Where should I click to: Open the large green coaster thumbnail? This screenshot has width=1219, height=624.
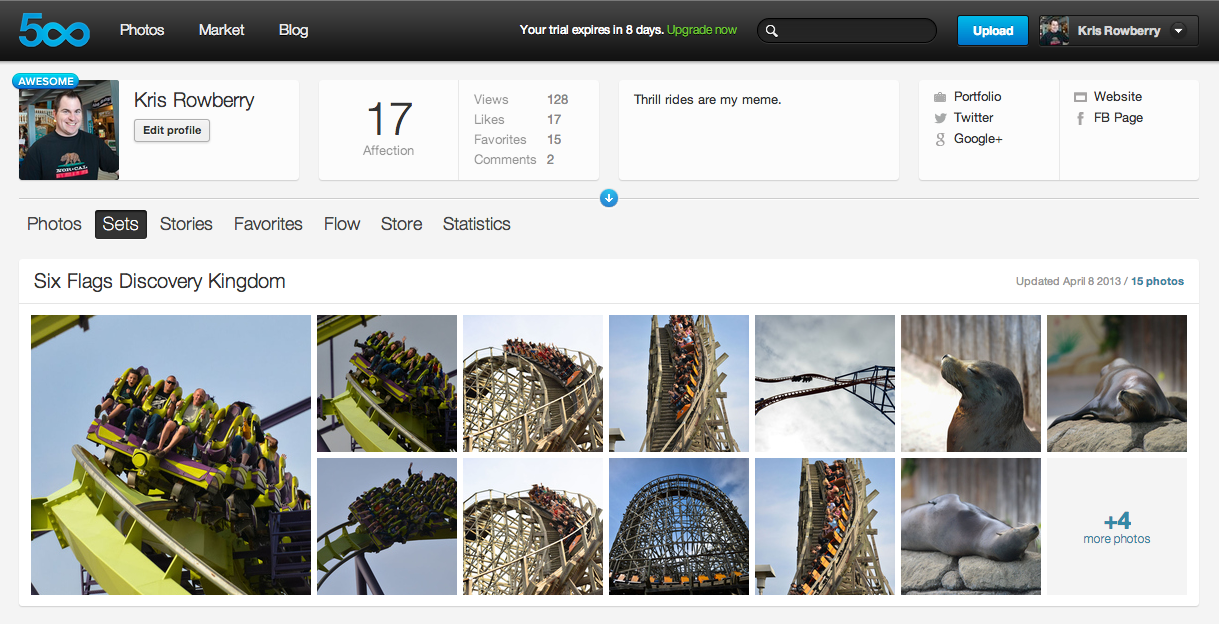click(171, 455)
